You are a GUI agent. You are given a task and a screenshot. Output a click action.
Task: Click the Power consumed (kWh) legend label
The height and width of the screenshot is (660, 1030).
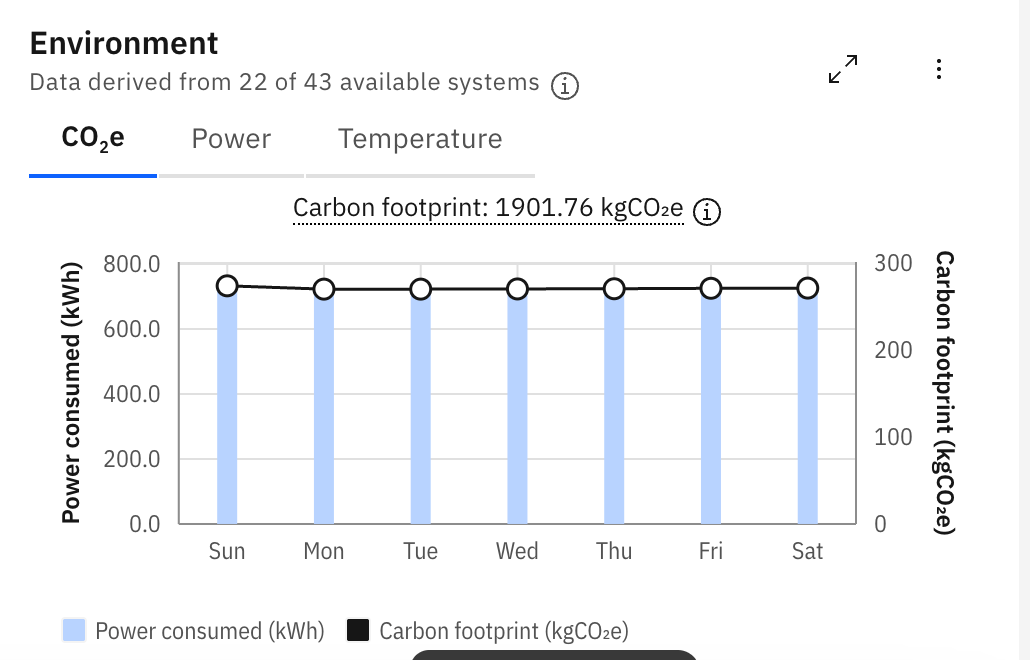pyautogui.click(x=210, y=631)
